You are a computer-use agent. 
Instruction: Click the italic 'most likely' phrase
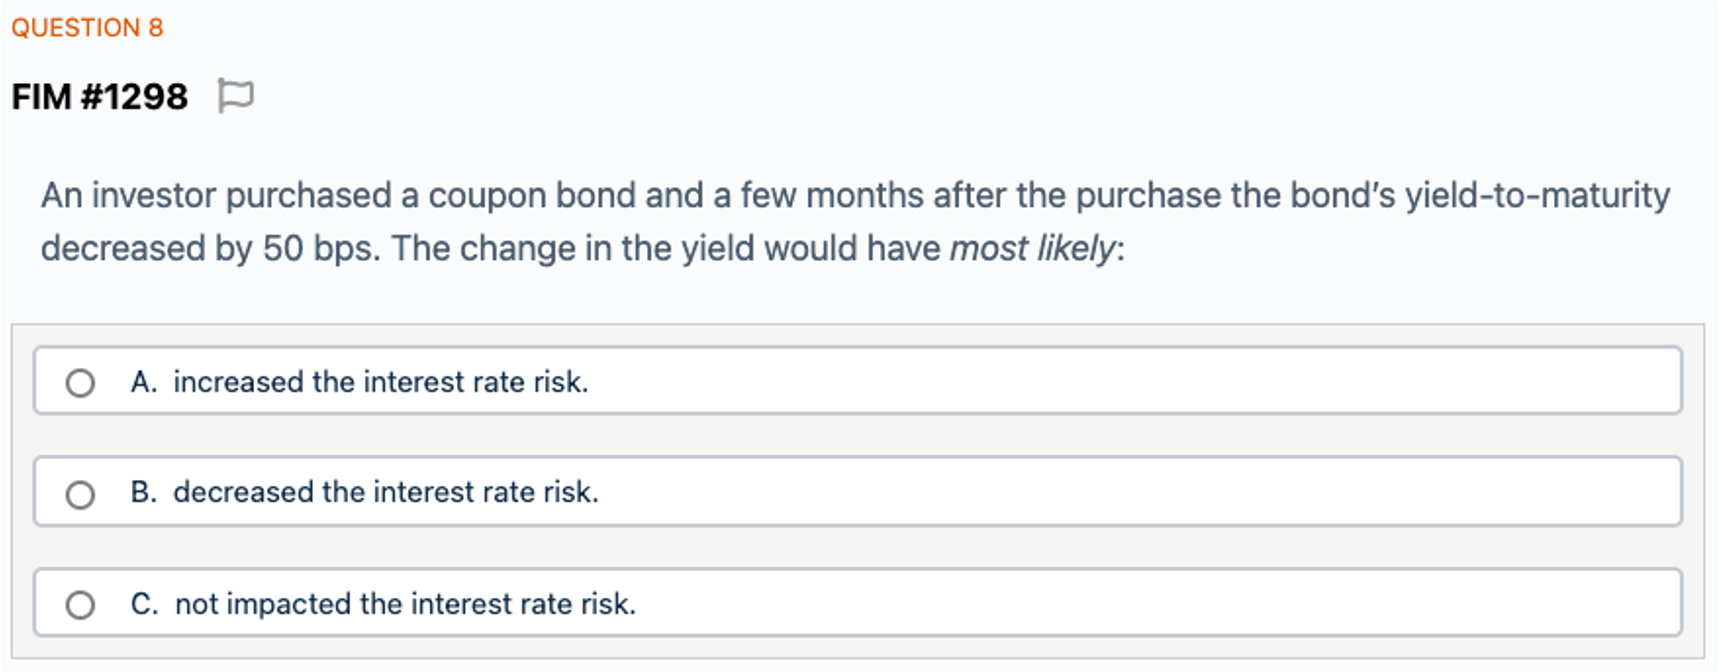[1031, 248]
